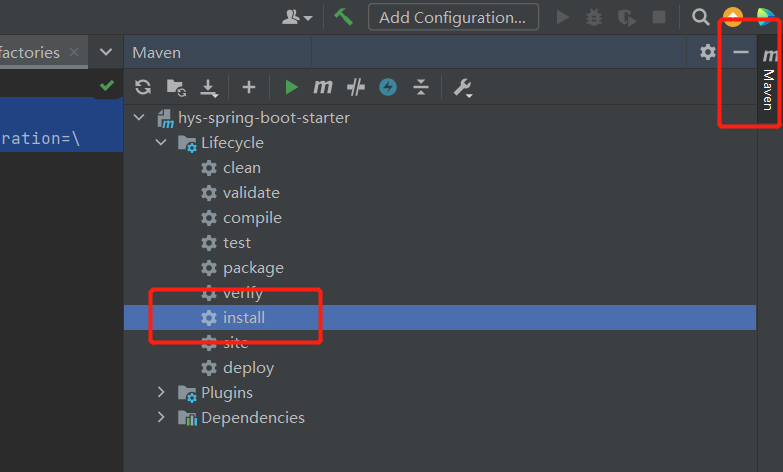Click the Debug bug icon
The image size is (783, 472).
(x=594, y=18)
